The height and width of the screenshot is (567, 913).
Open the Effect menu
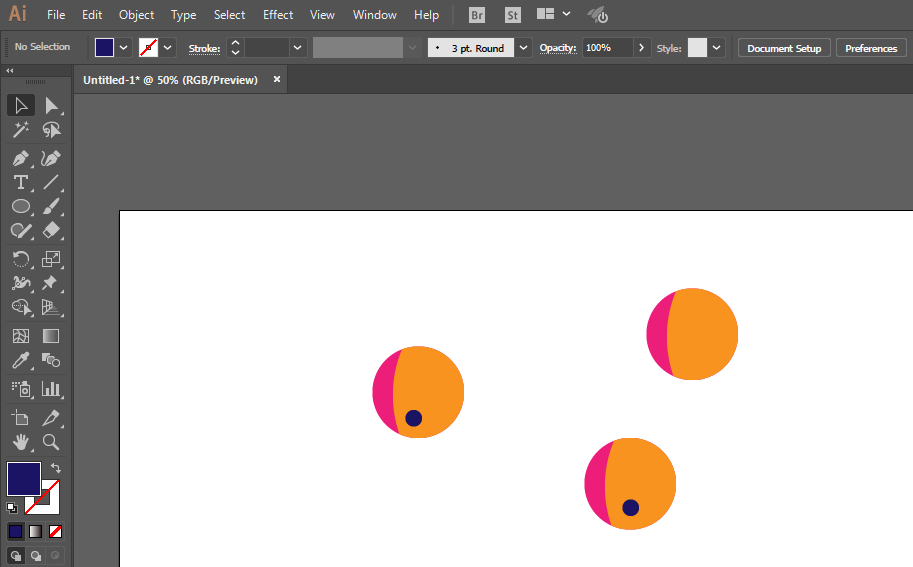pos(278,15)
